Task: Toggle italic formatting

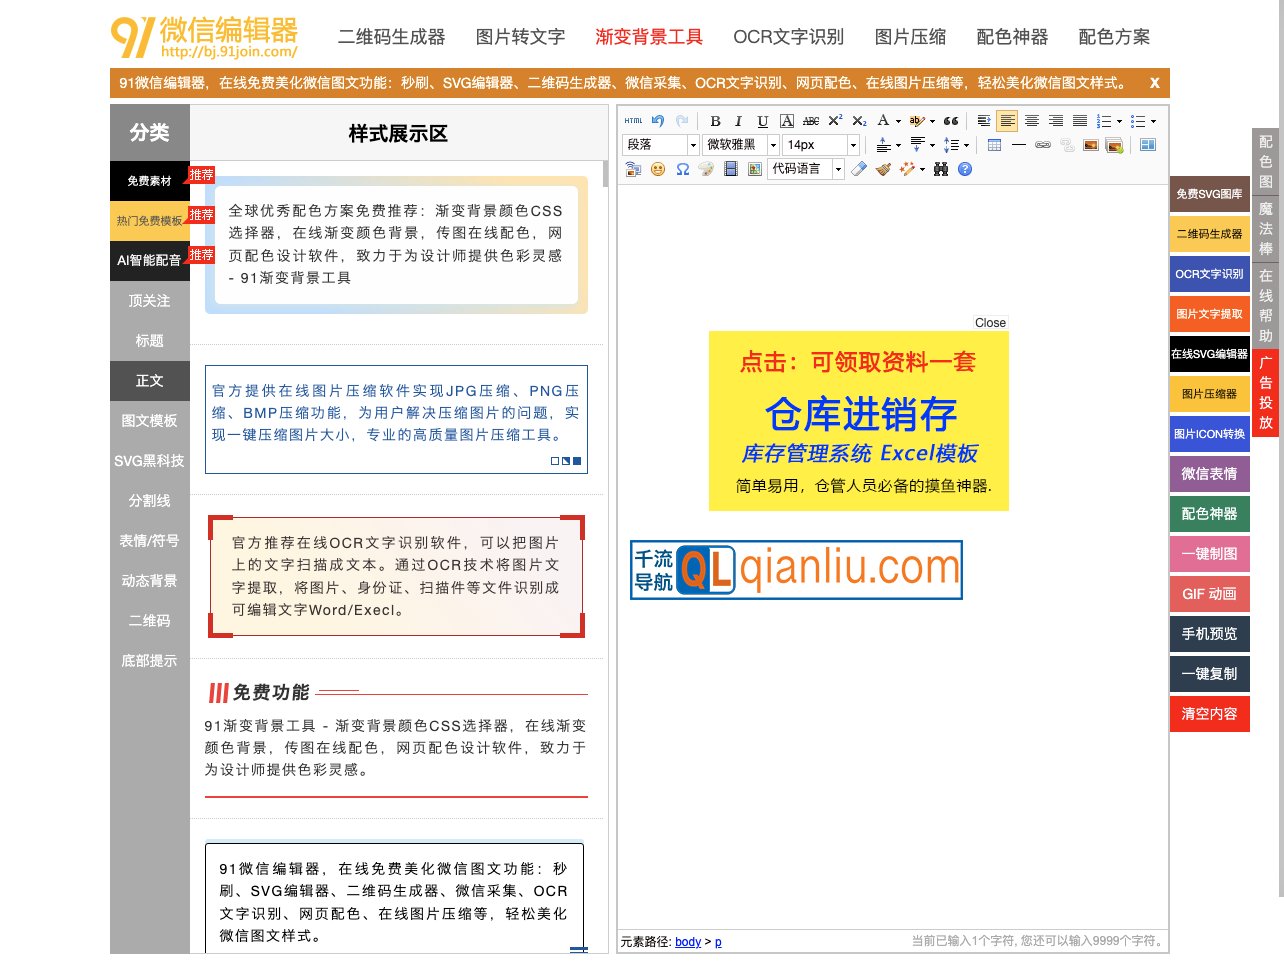Action: 739,121
